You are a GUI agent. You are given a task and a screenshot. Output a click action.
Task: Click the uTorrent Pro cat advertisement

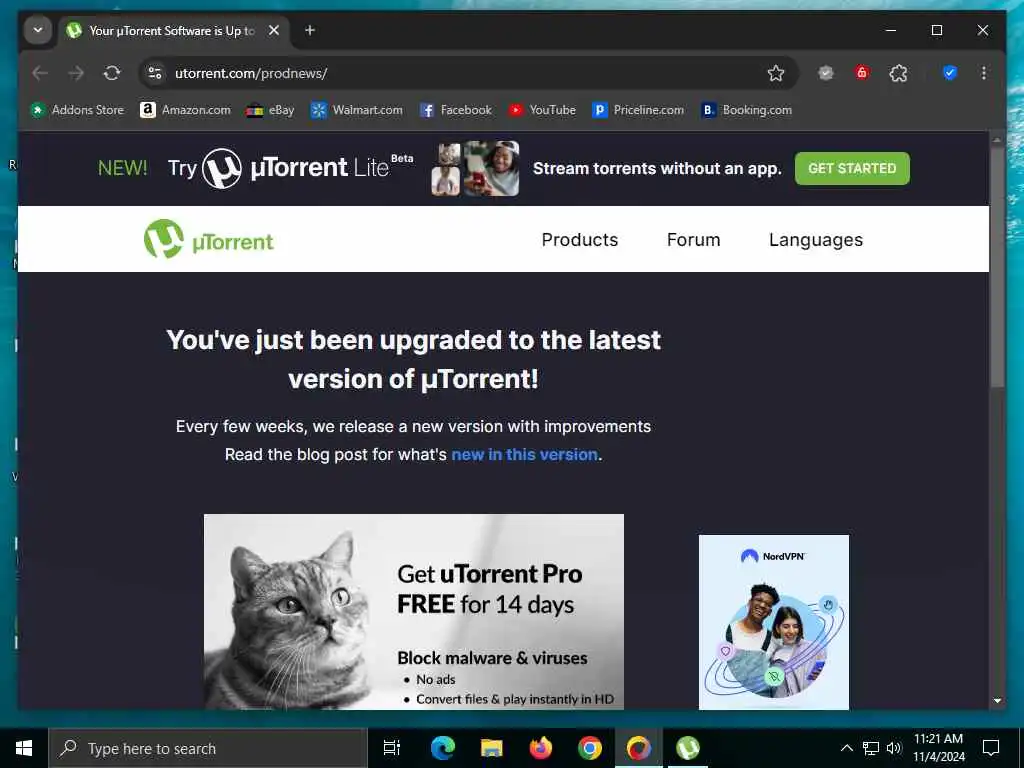[414, 612]
